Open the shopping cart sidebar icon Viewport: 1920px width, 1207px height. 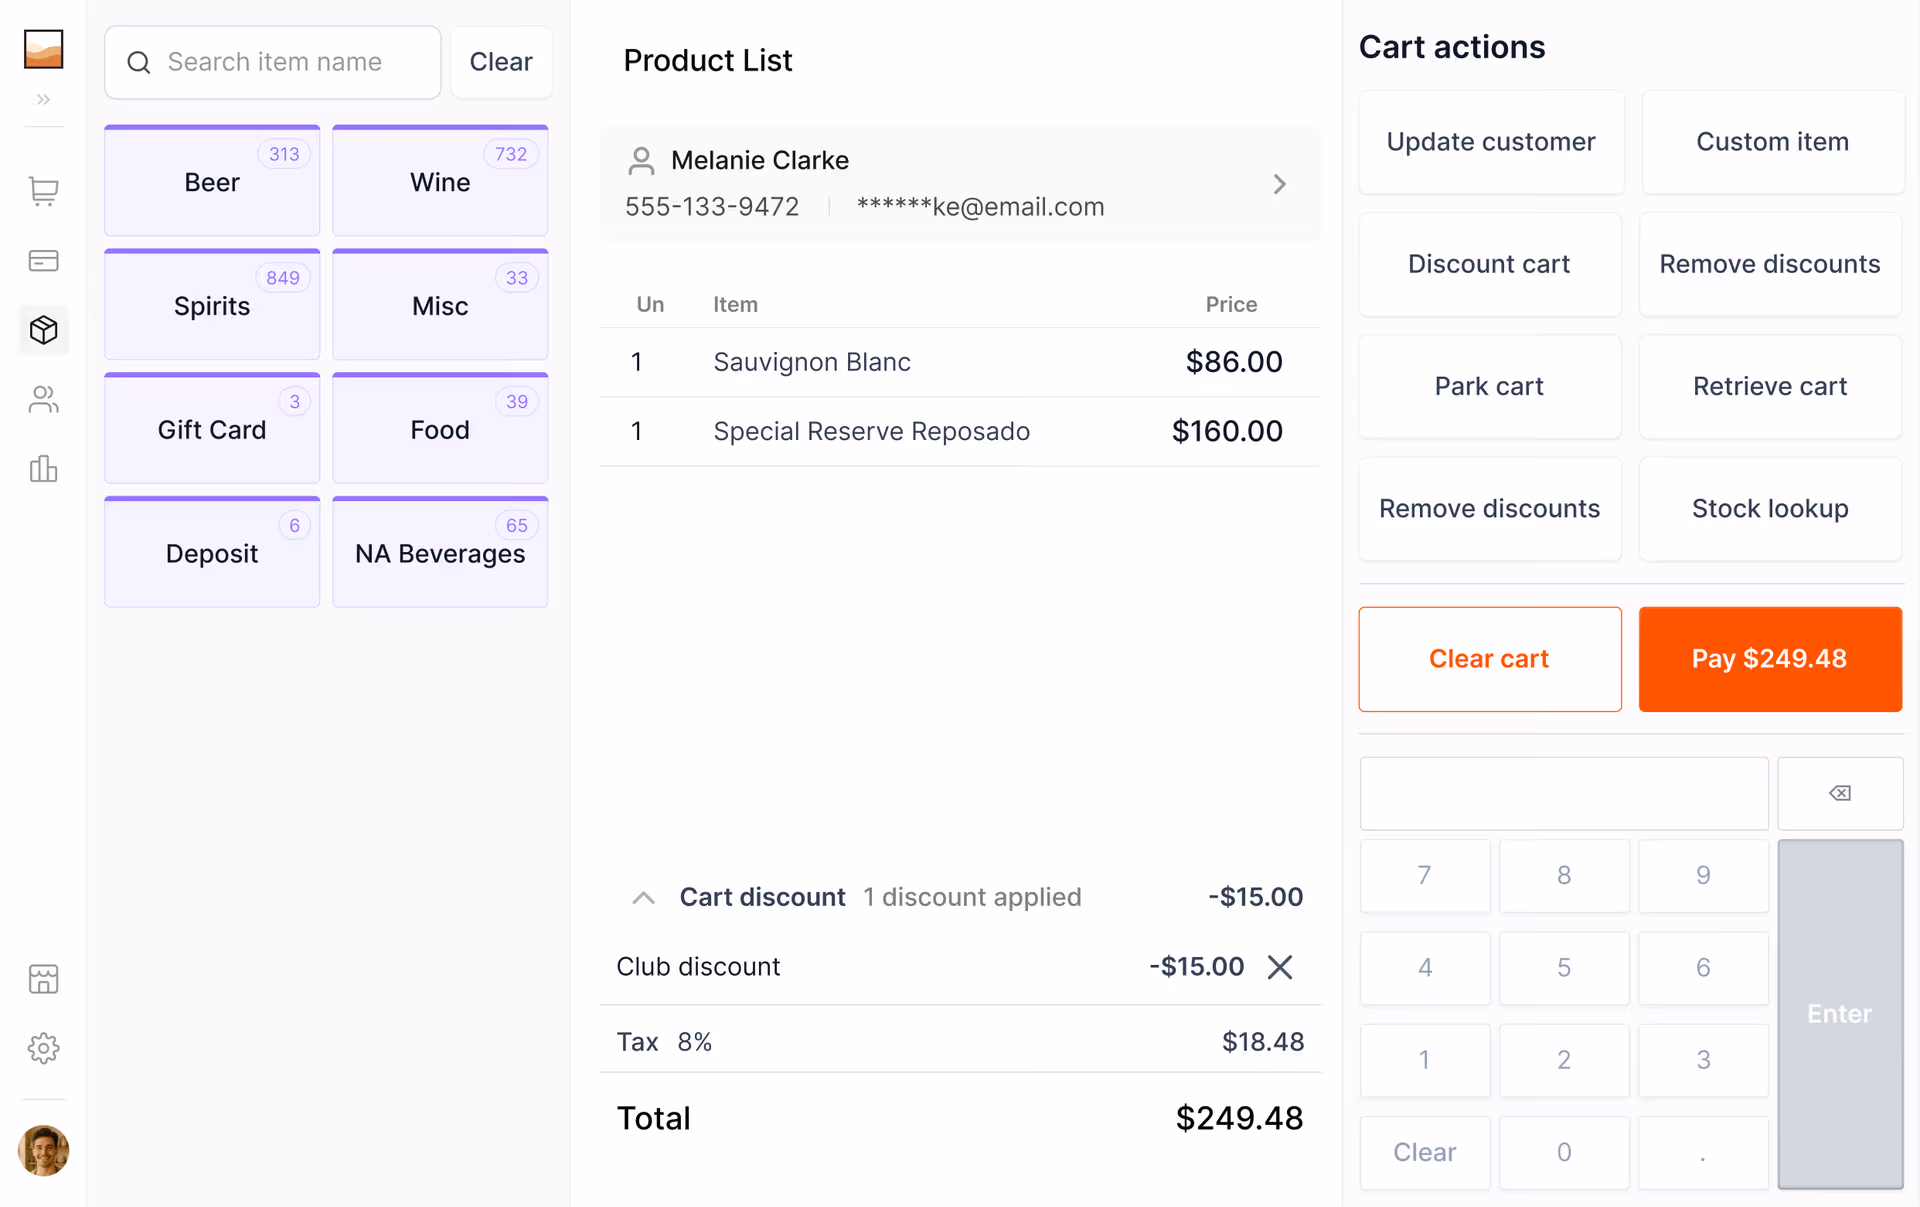pos(43,191)
